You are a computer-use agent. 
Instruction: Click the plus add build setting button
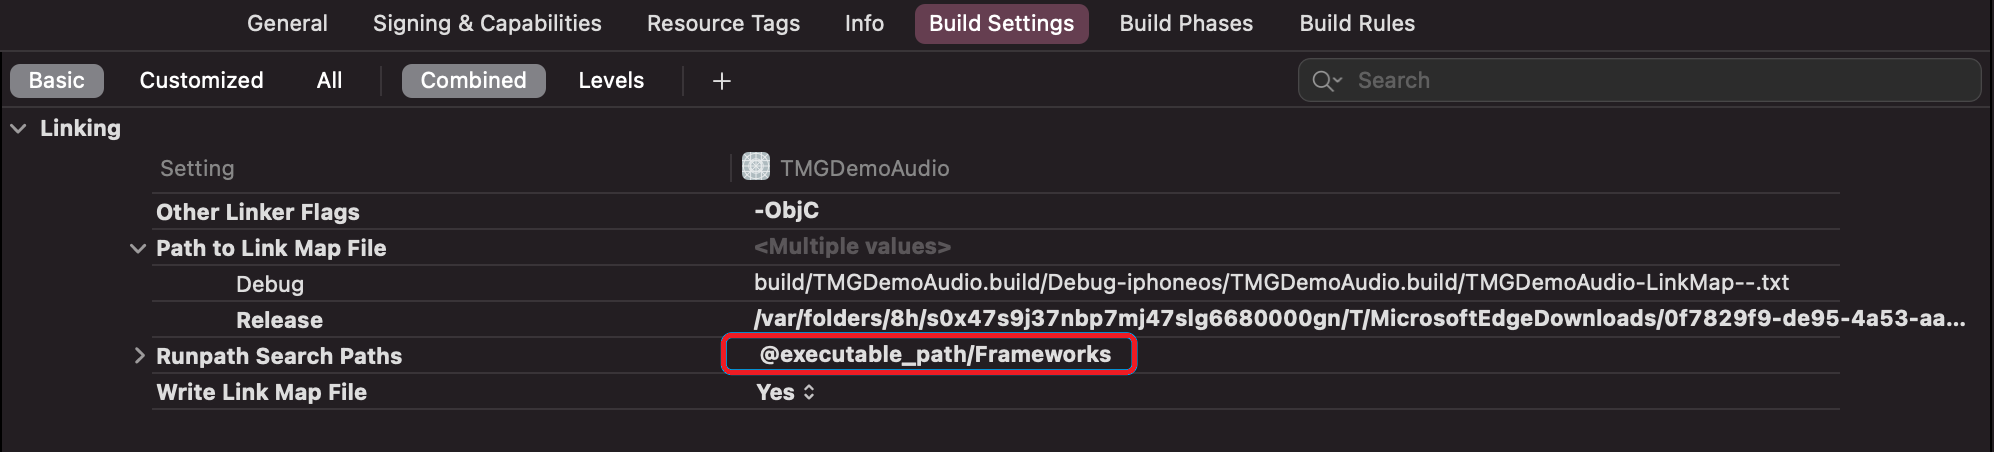click(721, 81)
